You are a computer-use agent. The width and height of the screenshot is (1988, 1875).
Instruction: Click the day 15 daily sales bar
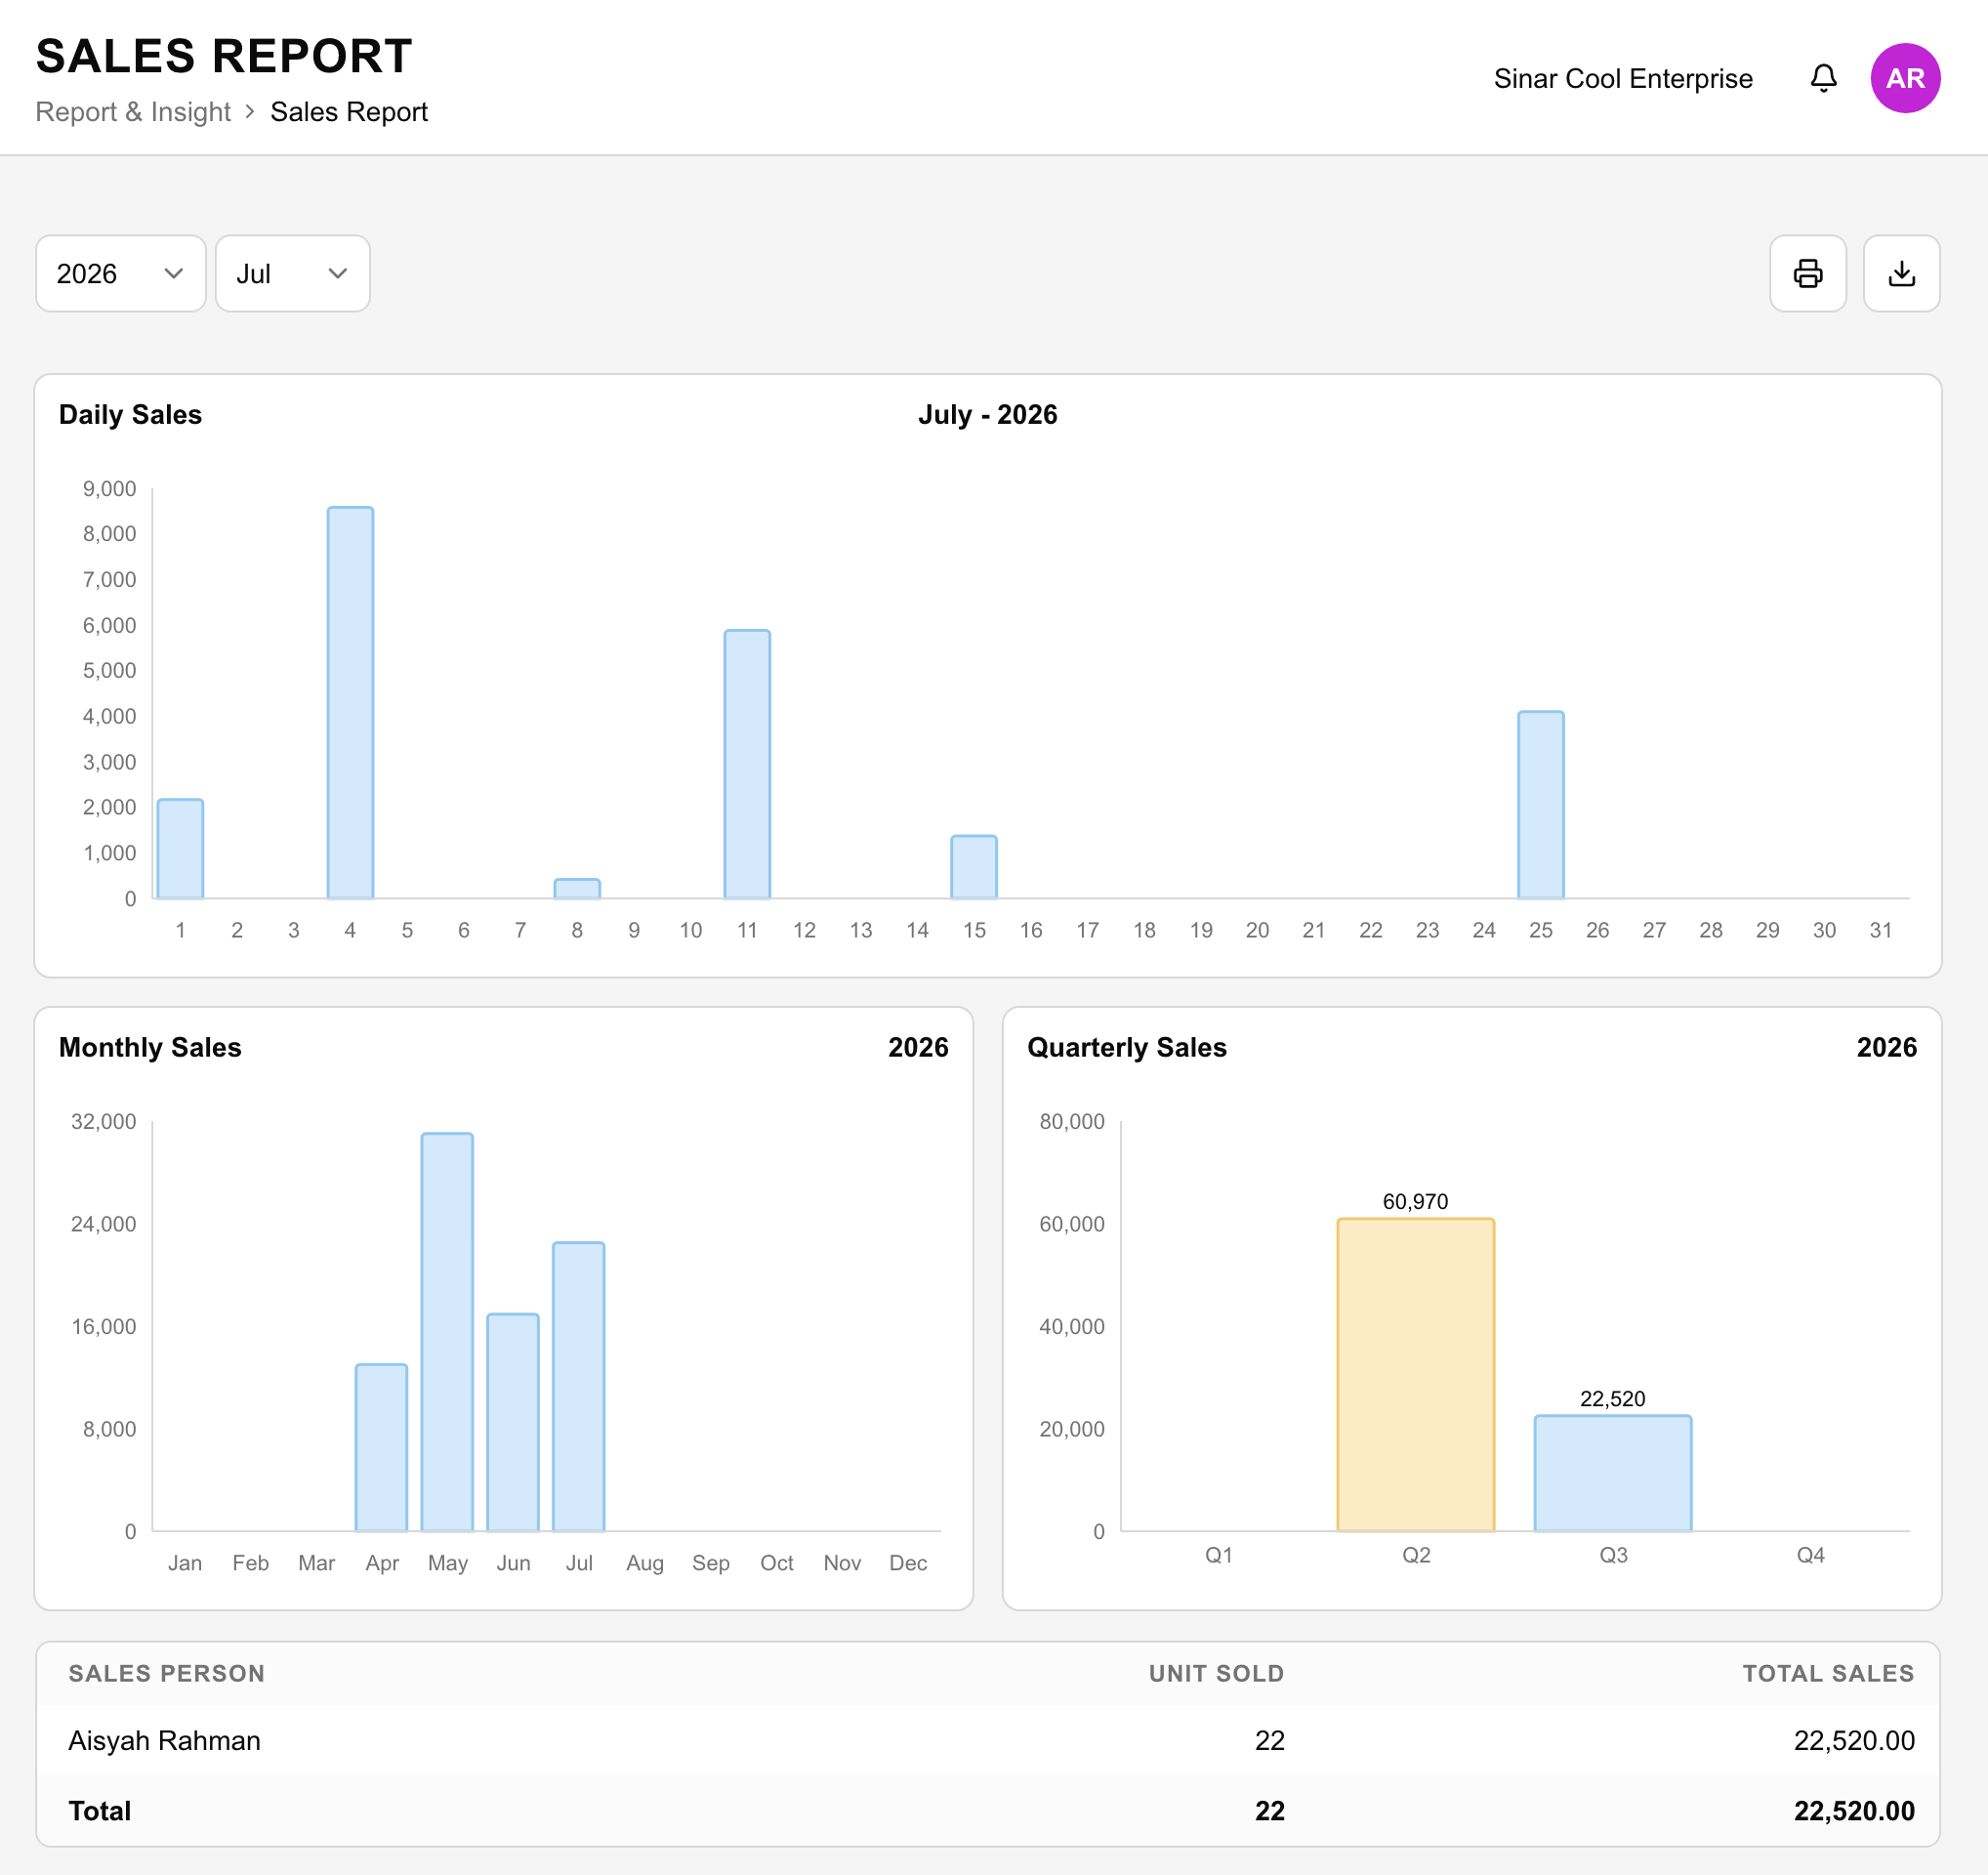pos(974,867)
